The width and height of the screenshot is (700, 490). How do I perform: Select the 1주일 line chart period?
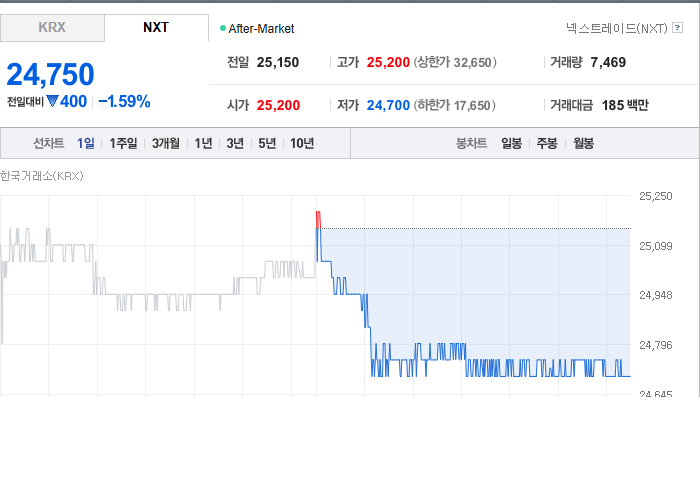point(123,143)
